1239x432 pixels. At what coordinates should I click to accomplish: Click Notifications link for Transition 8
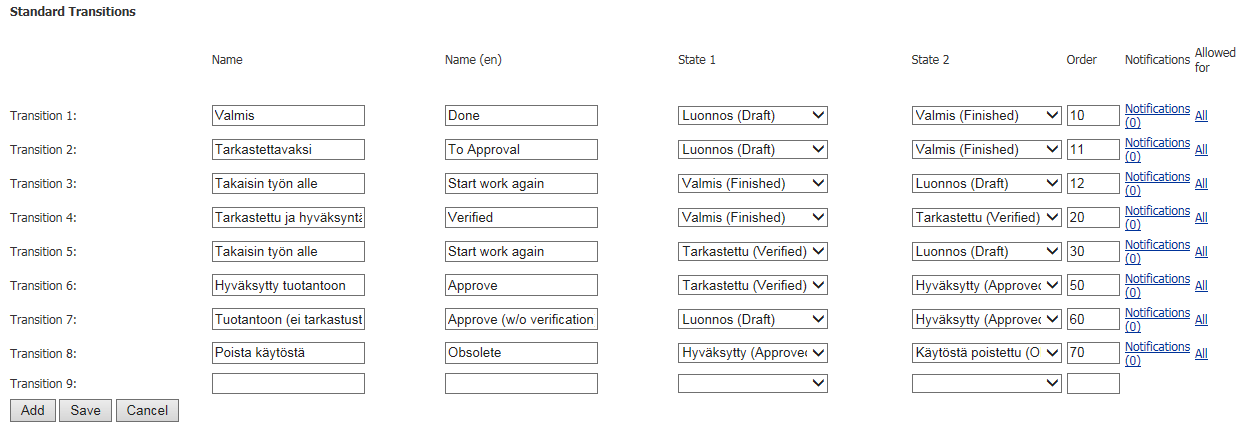[x=1157, y=354]
